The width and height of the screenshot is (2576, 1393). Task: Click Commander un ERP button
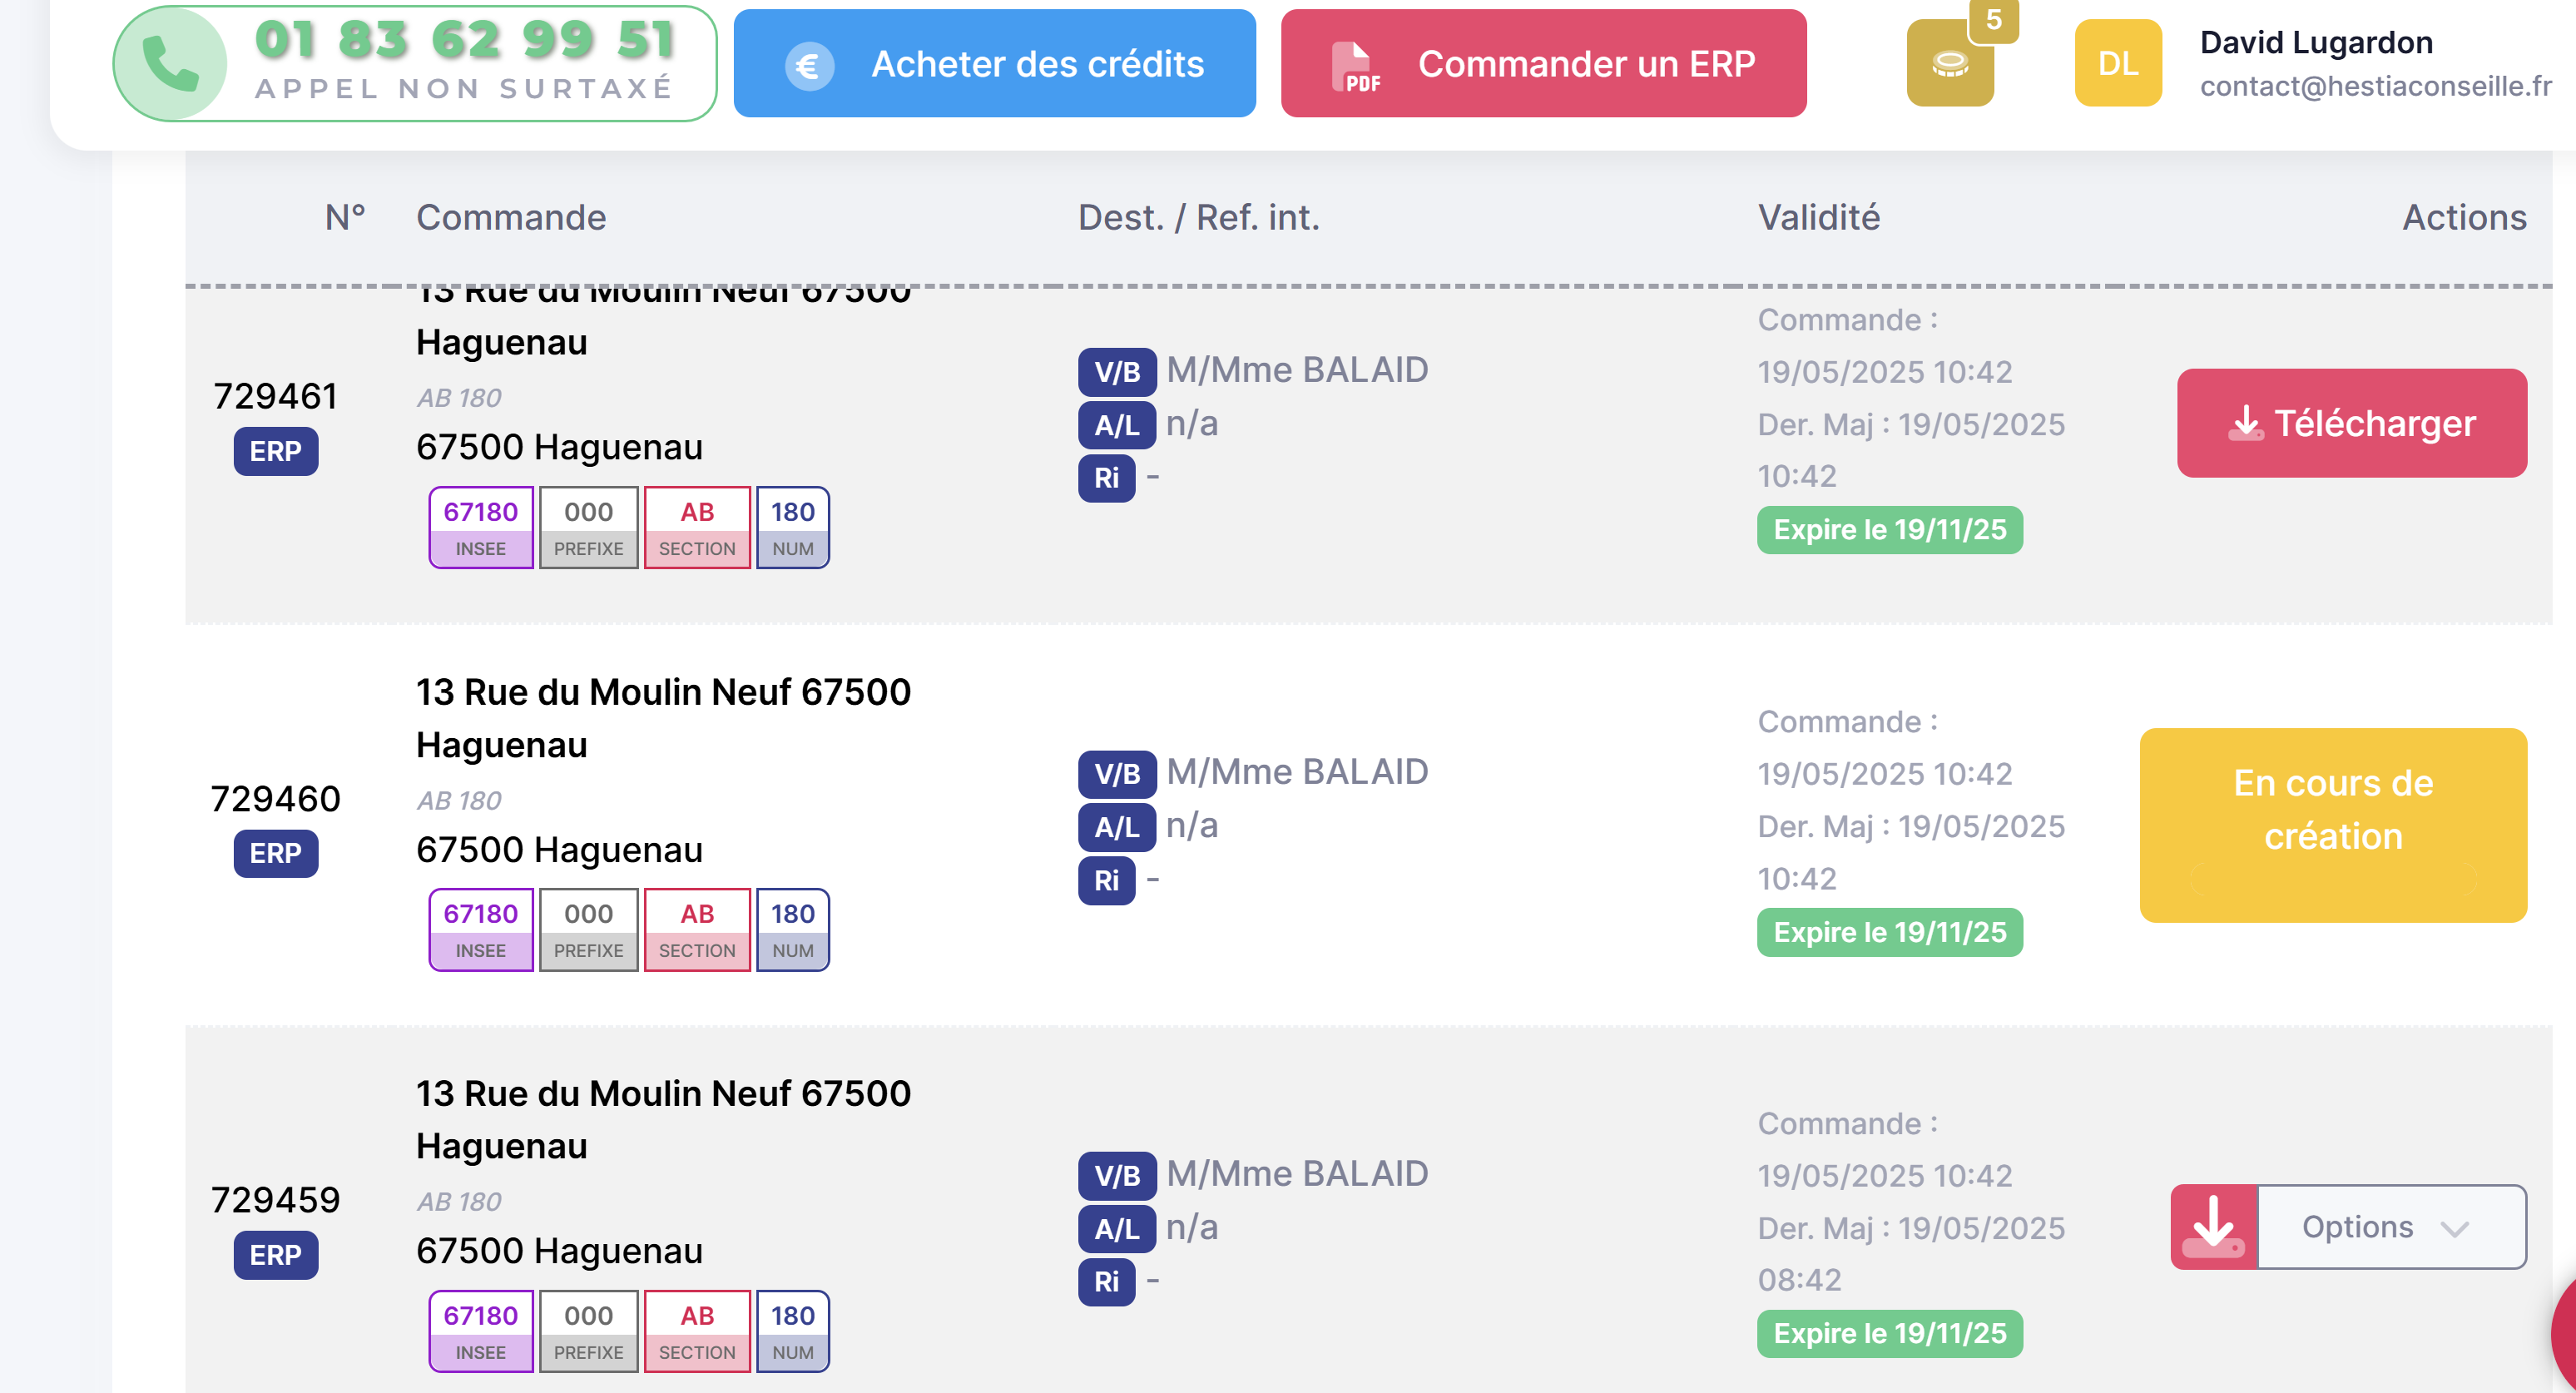tap(1543, 63)
